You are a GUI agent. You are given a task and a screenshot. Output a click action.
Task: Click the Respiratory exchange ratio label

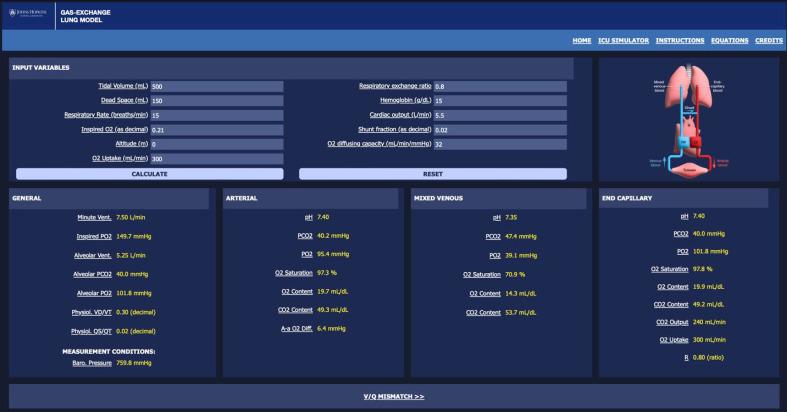395,86
